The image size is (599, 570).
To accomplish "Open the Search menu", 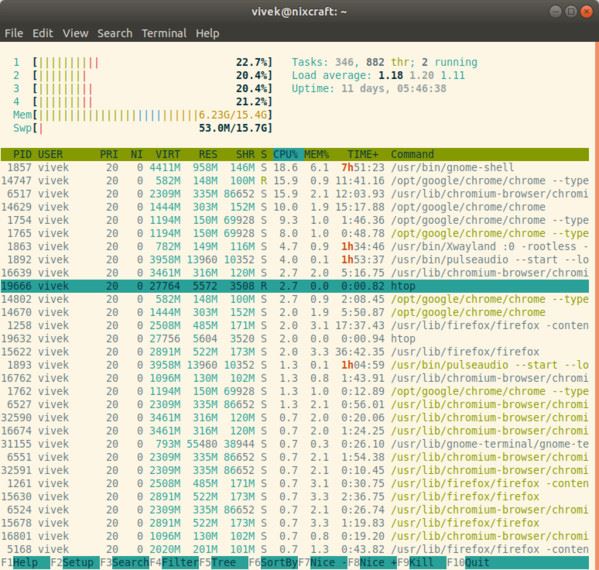I will pyautogui.click(x=115, y=33).
